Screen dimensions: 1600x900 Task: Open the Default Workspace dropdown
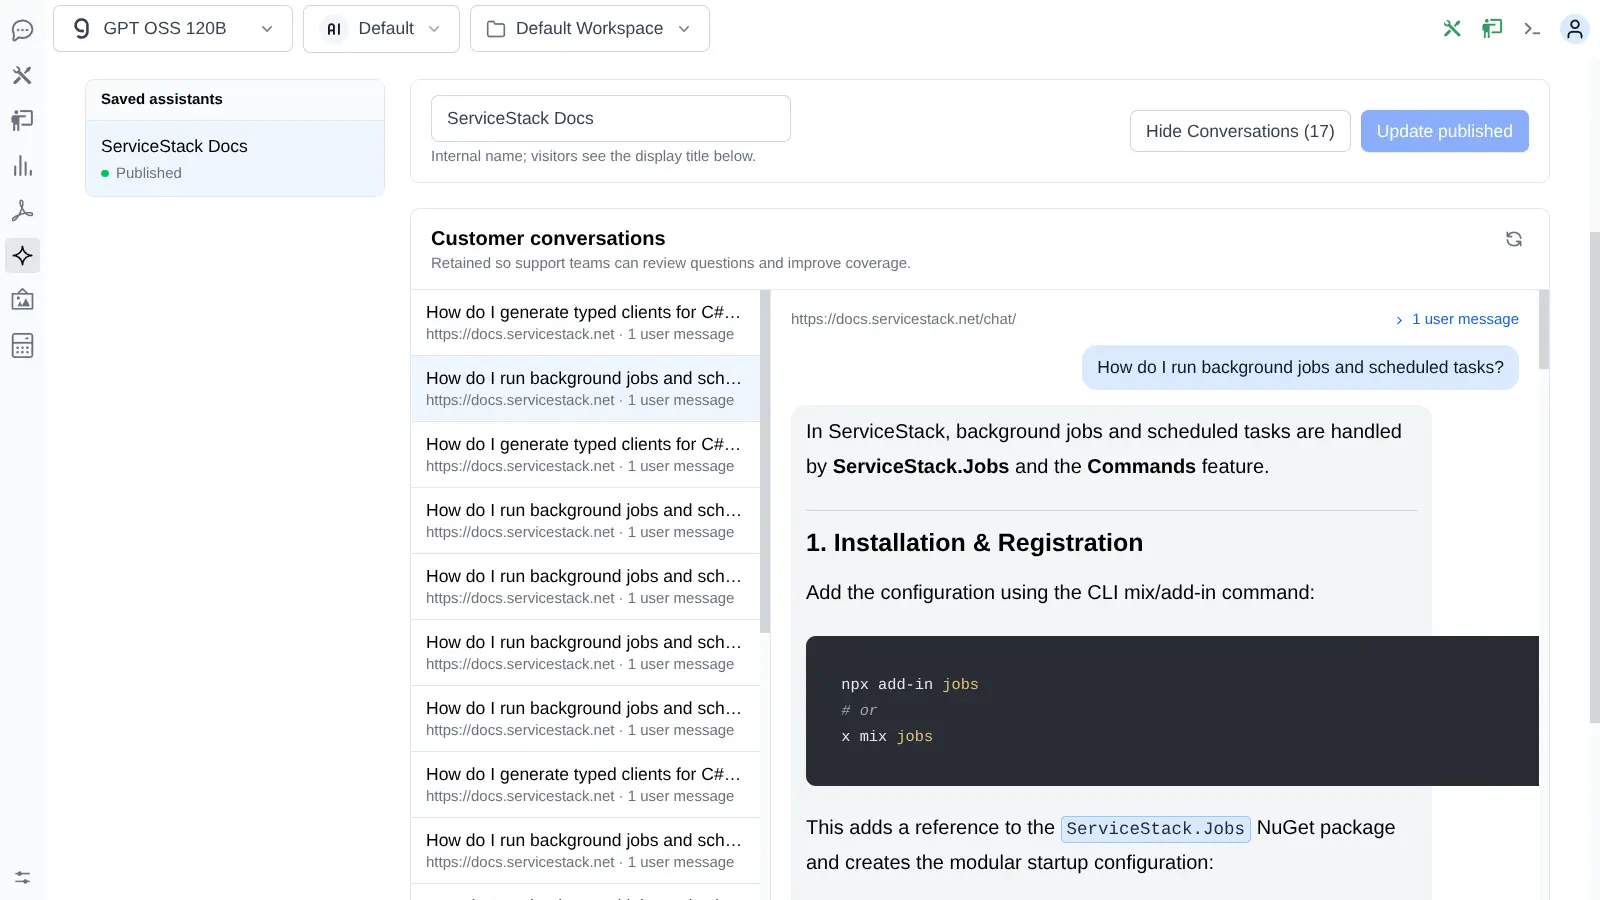tap(590, 29)
